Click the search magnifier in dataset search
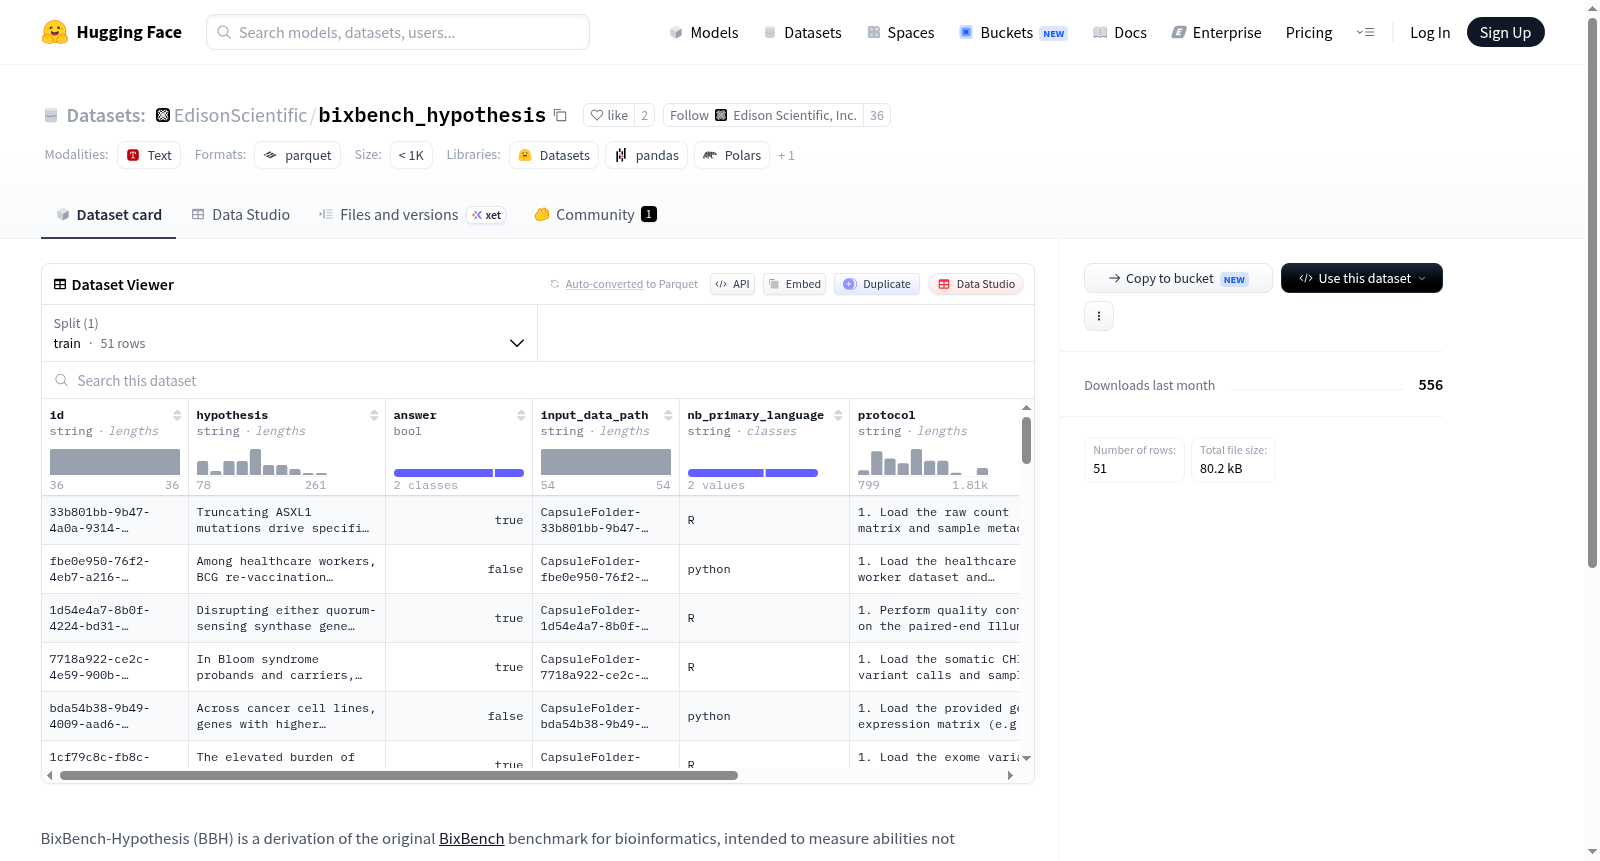 (62, 381)
